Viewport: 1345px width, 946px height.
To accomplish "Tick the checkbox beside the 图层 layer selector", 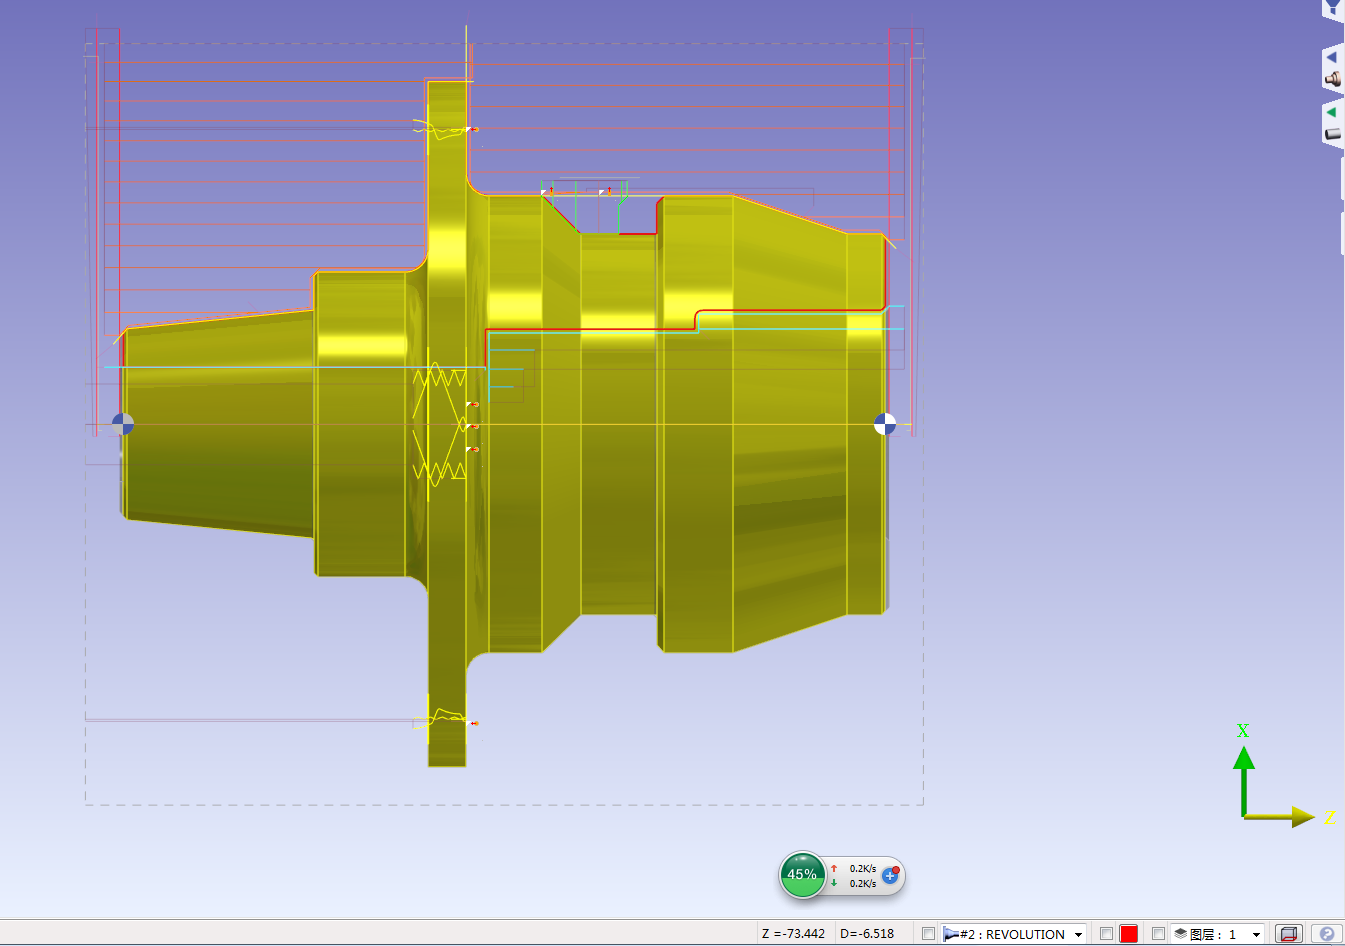I will tap(1158, 934).
